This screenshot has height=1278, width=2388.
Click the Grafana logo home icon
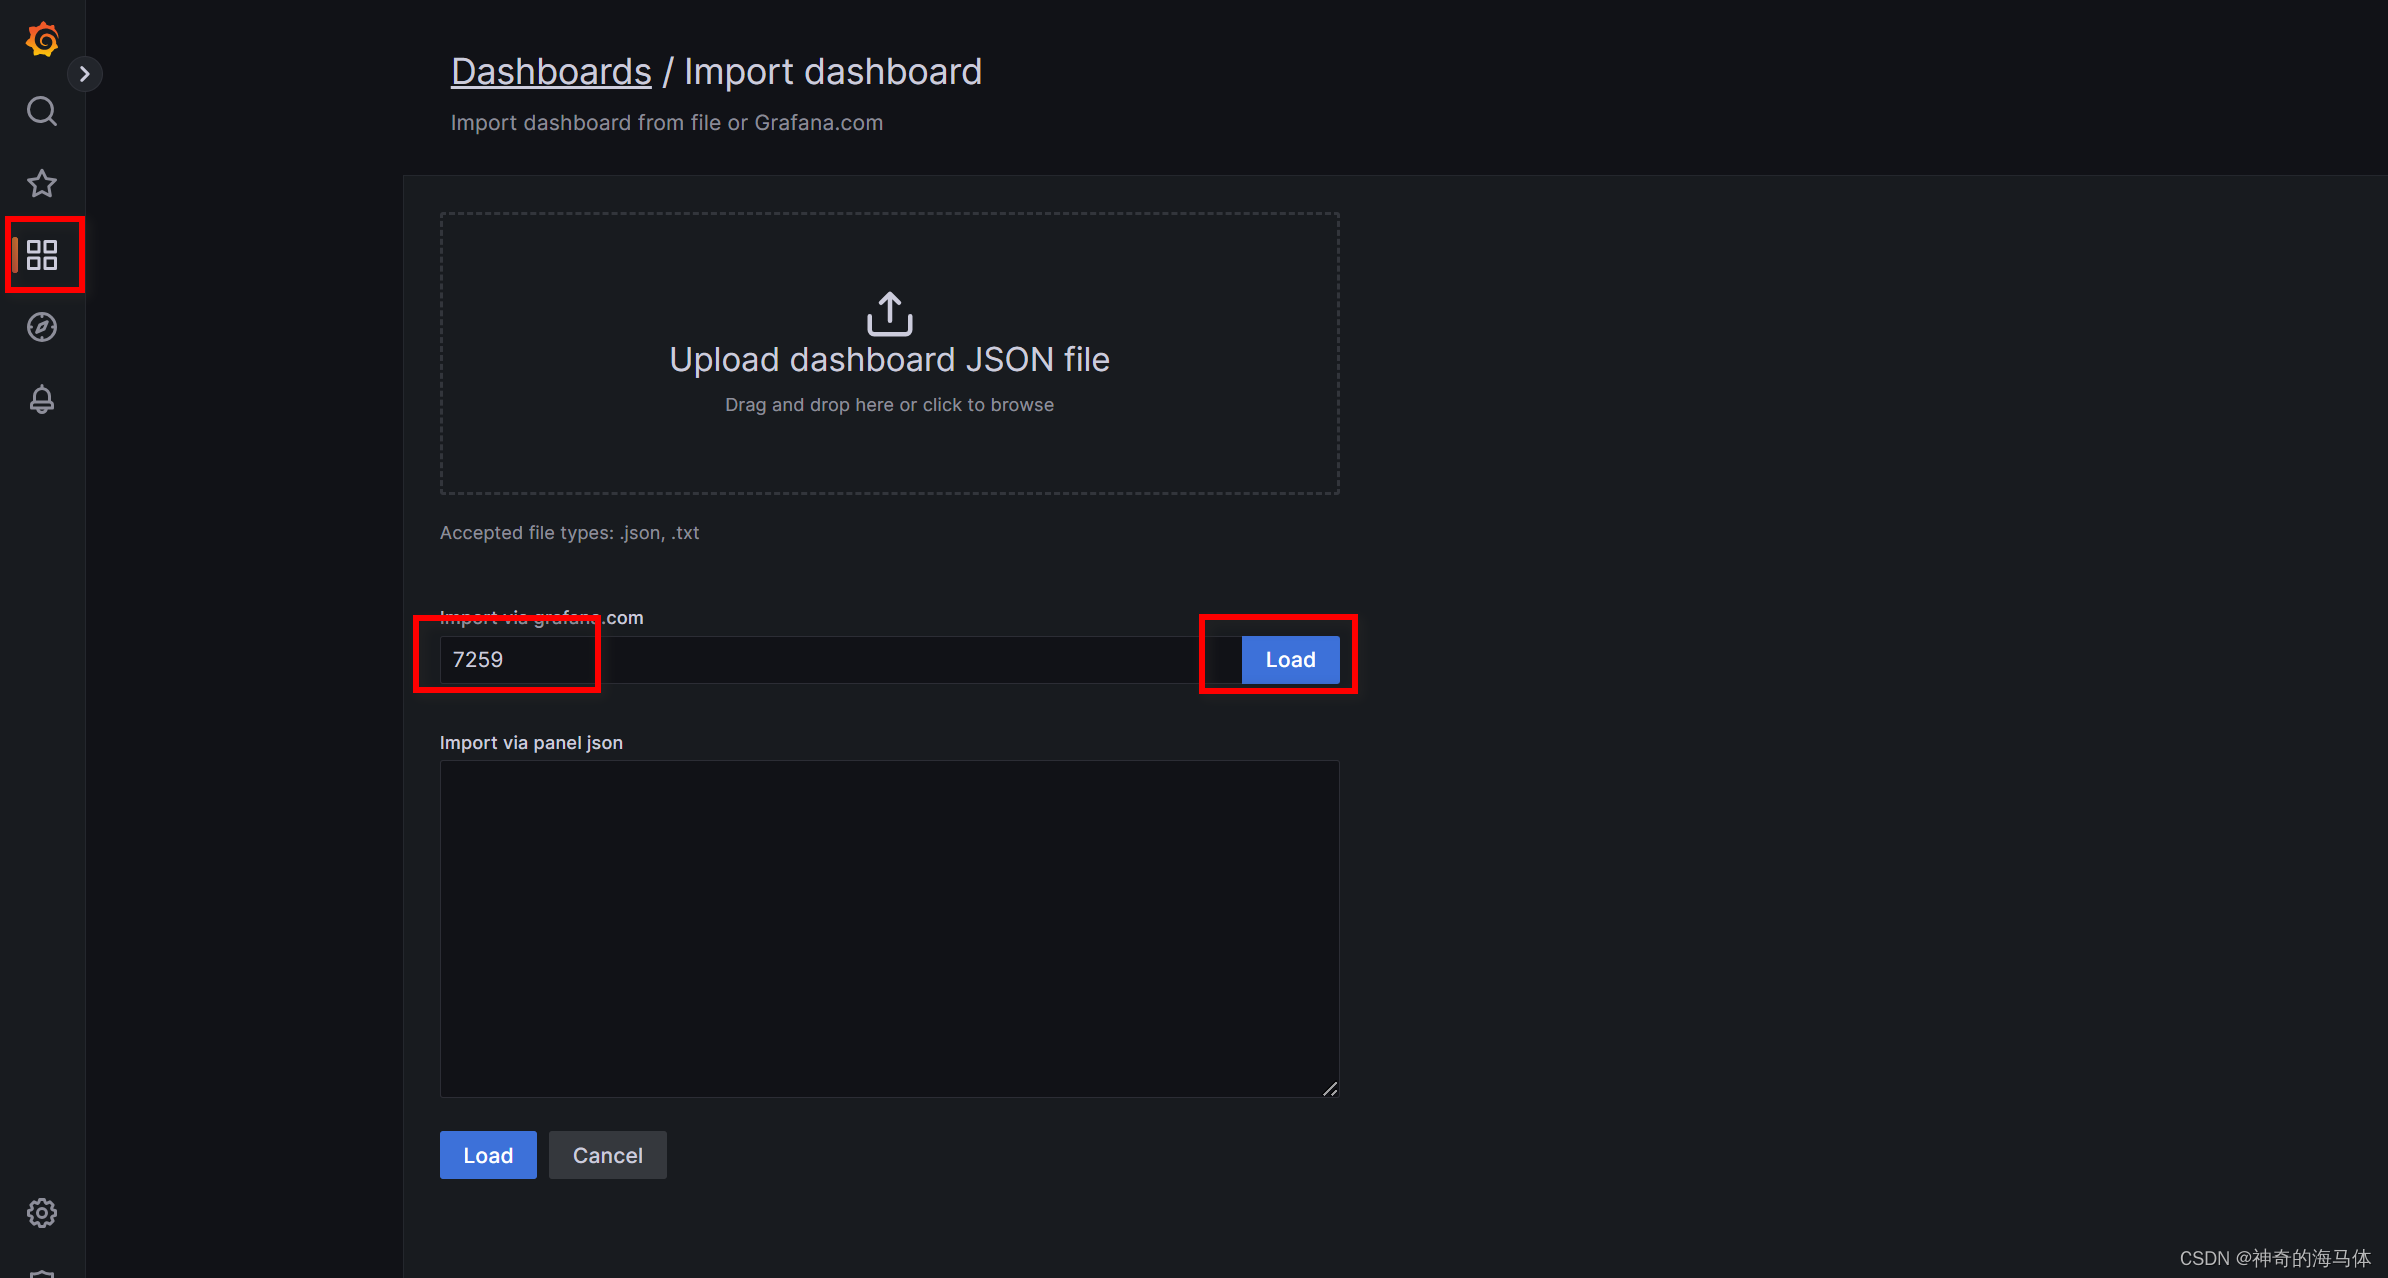(x=42, y=39)
